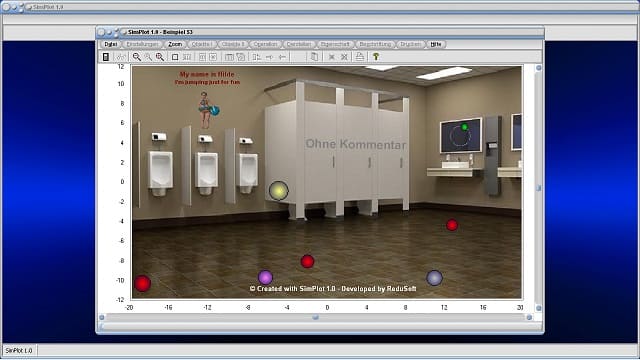Screen dimensions: 640x360
Task: Click the green ball on wall monitor
Action: (464, 127)
